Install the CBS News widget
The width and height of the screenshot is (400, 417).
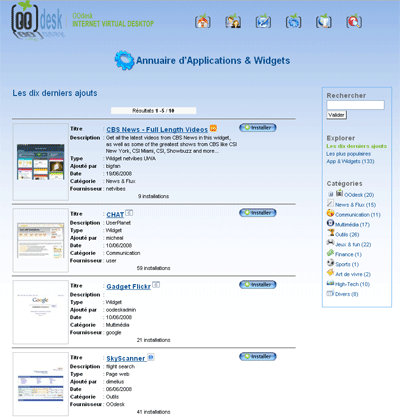click(x=258, y=128)
